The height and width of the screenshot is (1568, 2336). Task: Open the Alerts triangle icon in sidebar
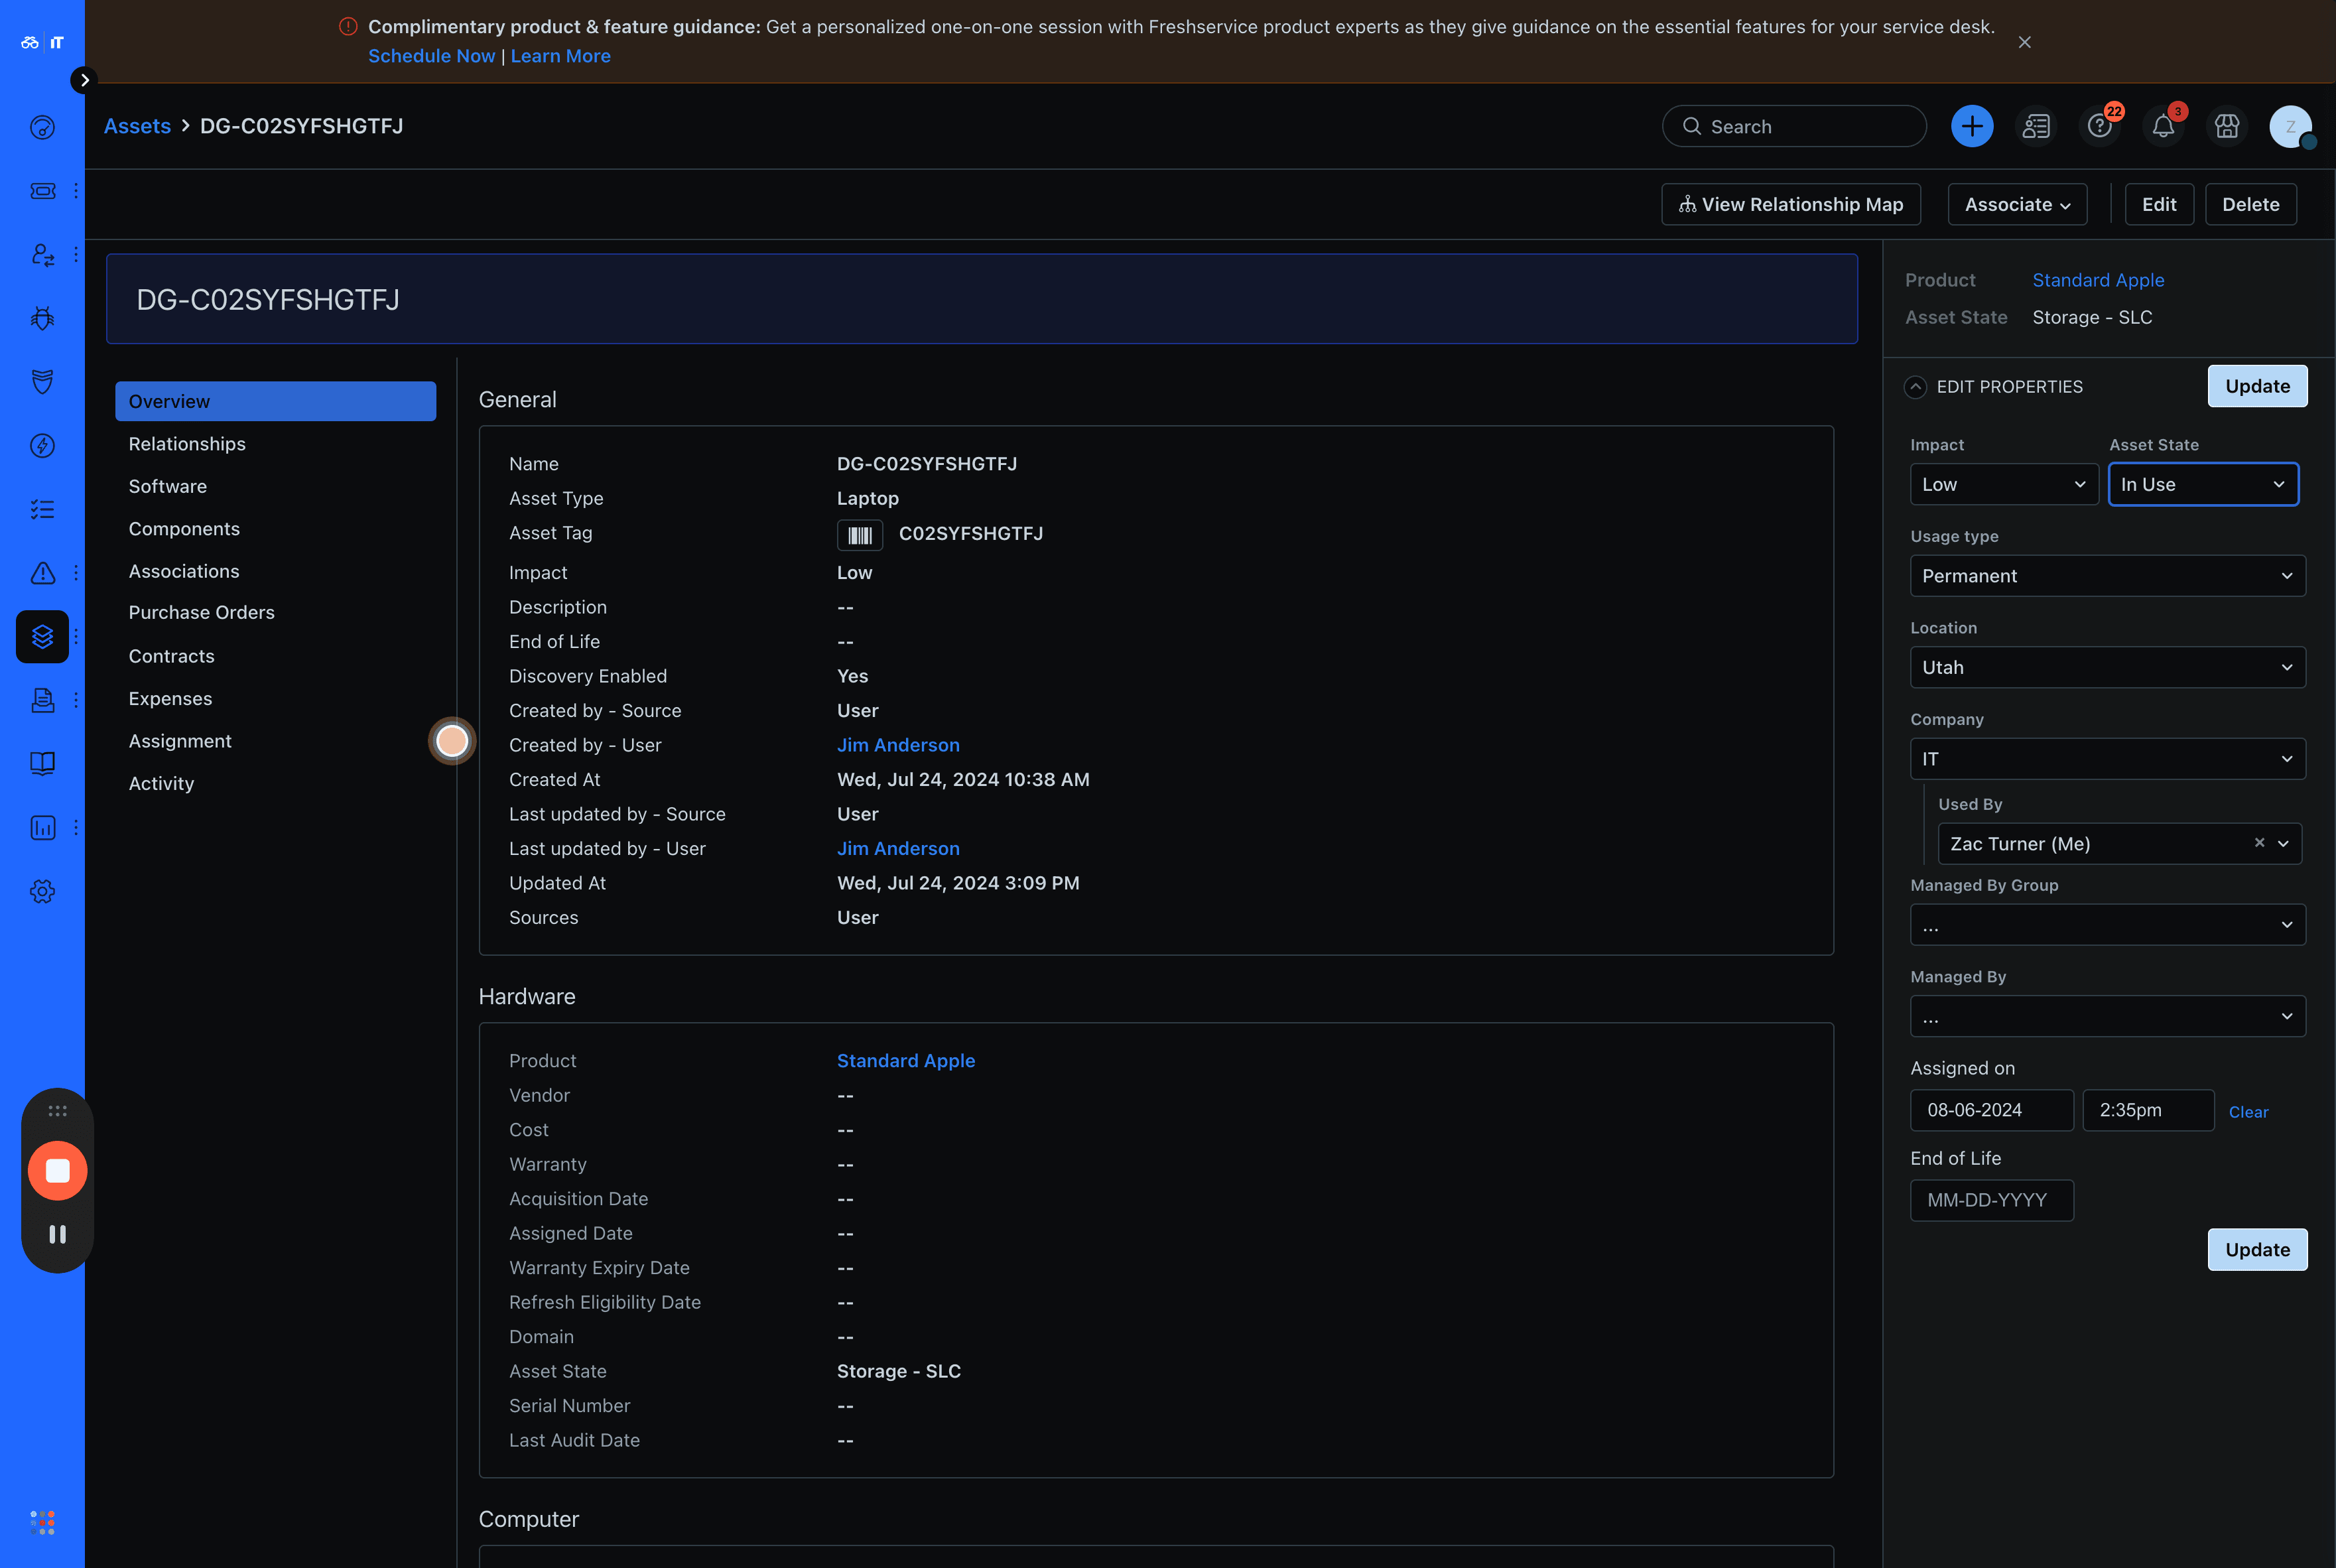(x=42, y=573)
